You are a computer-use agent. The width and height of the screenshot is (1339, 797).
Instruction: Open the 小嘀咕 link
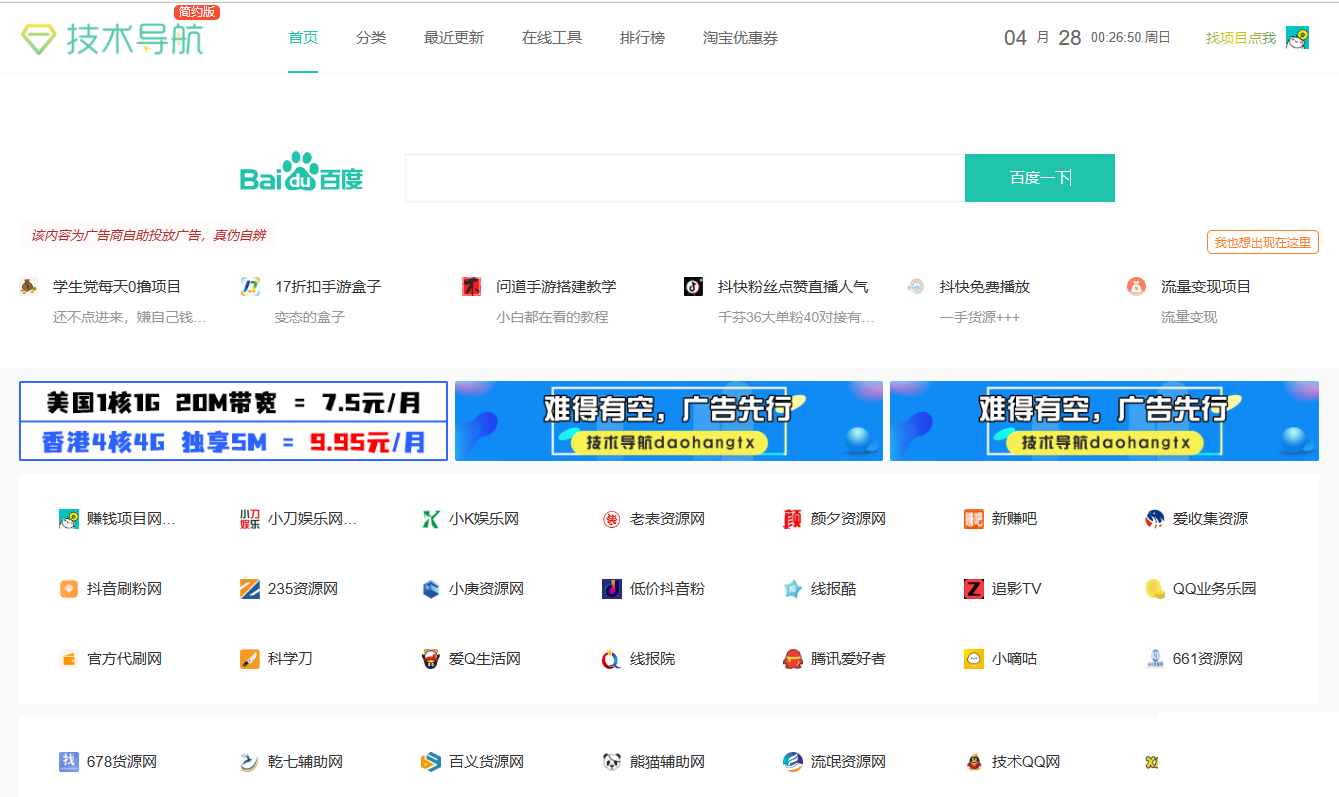tap(1014, 659)
